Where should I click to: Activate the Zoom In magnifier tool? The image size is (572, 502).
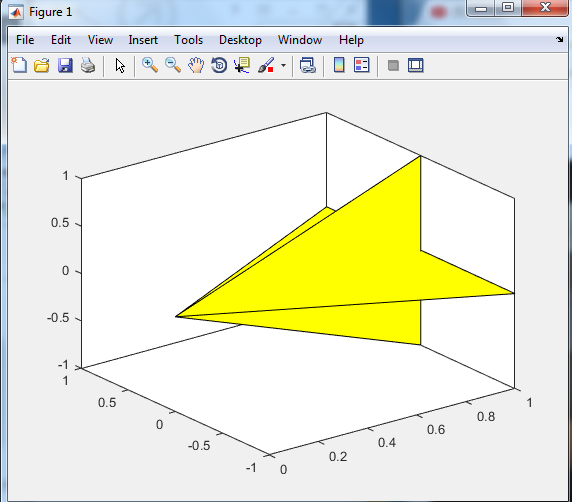coord(150,66)
